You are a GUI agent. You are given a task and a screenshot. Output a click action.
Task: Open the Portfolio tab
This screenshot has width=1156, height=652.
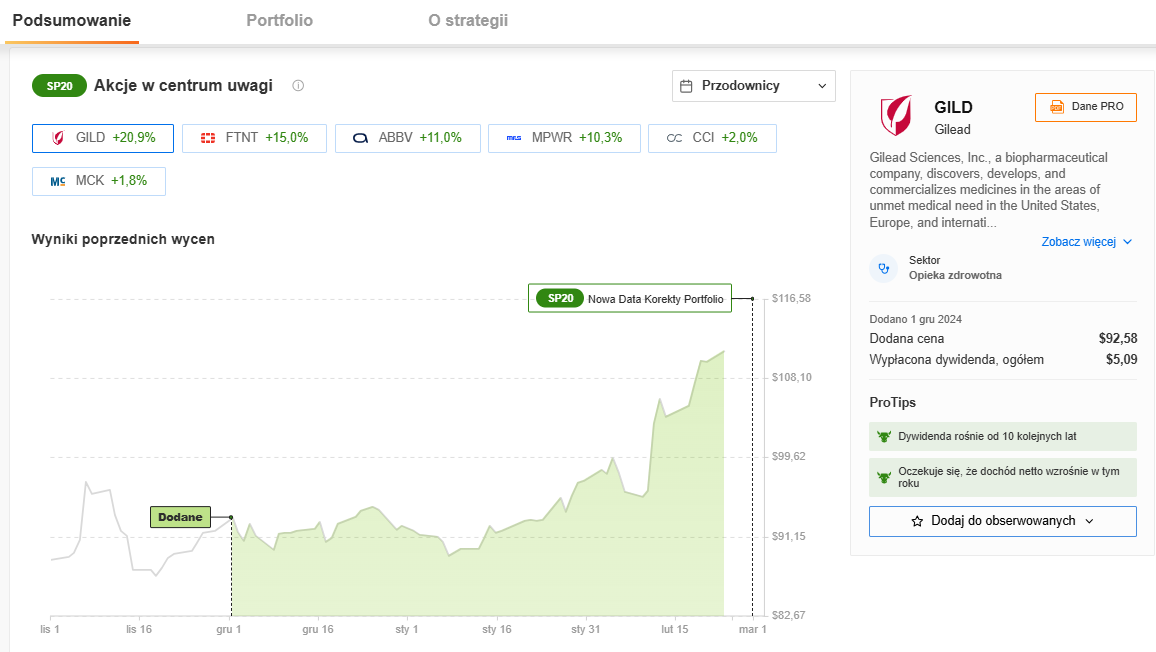click(x=279, y=21)
